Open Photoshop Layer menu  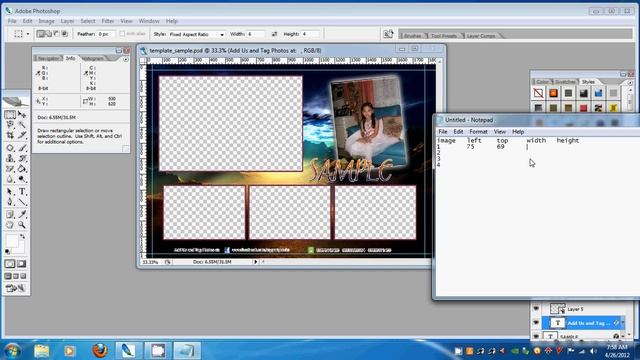click(x=67, y=21)
